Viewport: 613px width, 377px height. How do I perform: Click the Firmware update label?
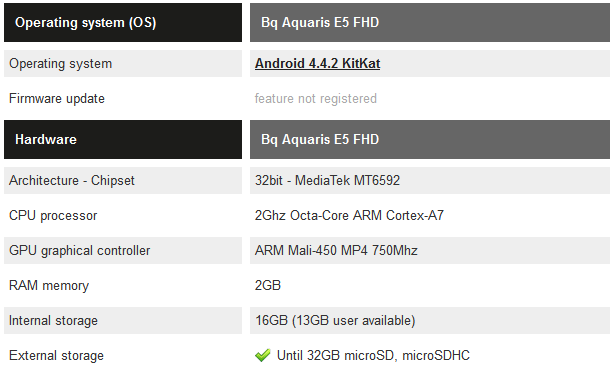(x=57, y=98)
